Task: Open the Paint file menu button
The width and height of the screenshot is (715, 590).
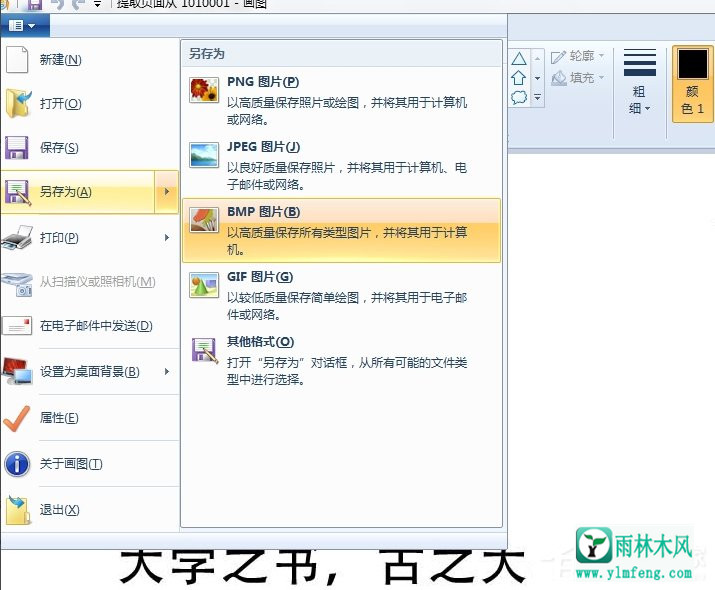Action: coord(24,26)
